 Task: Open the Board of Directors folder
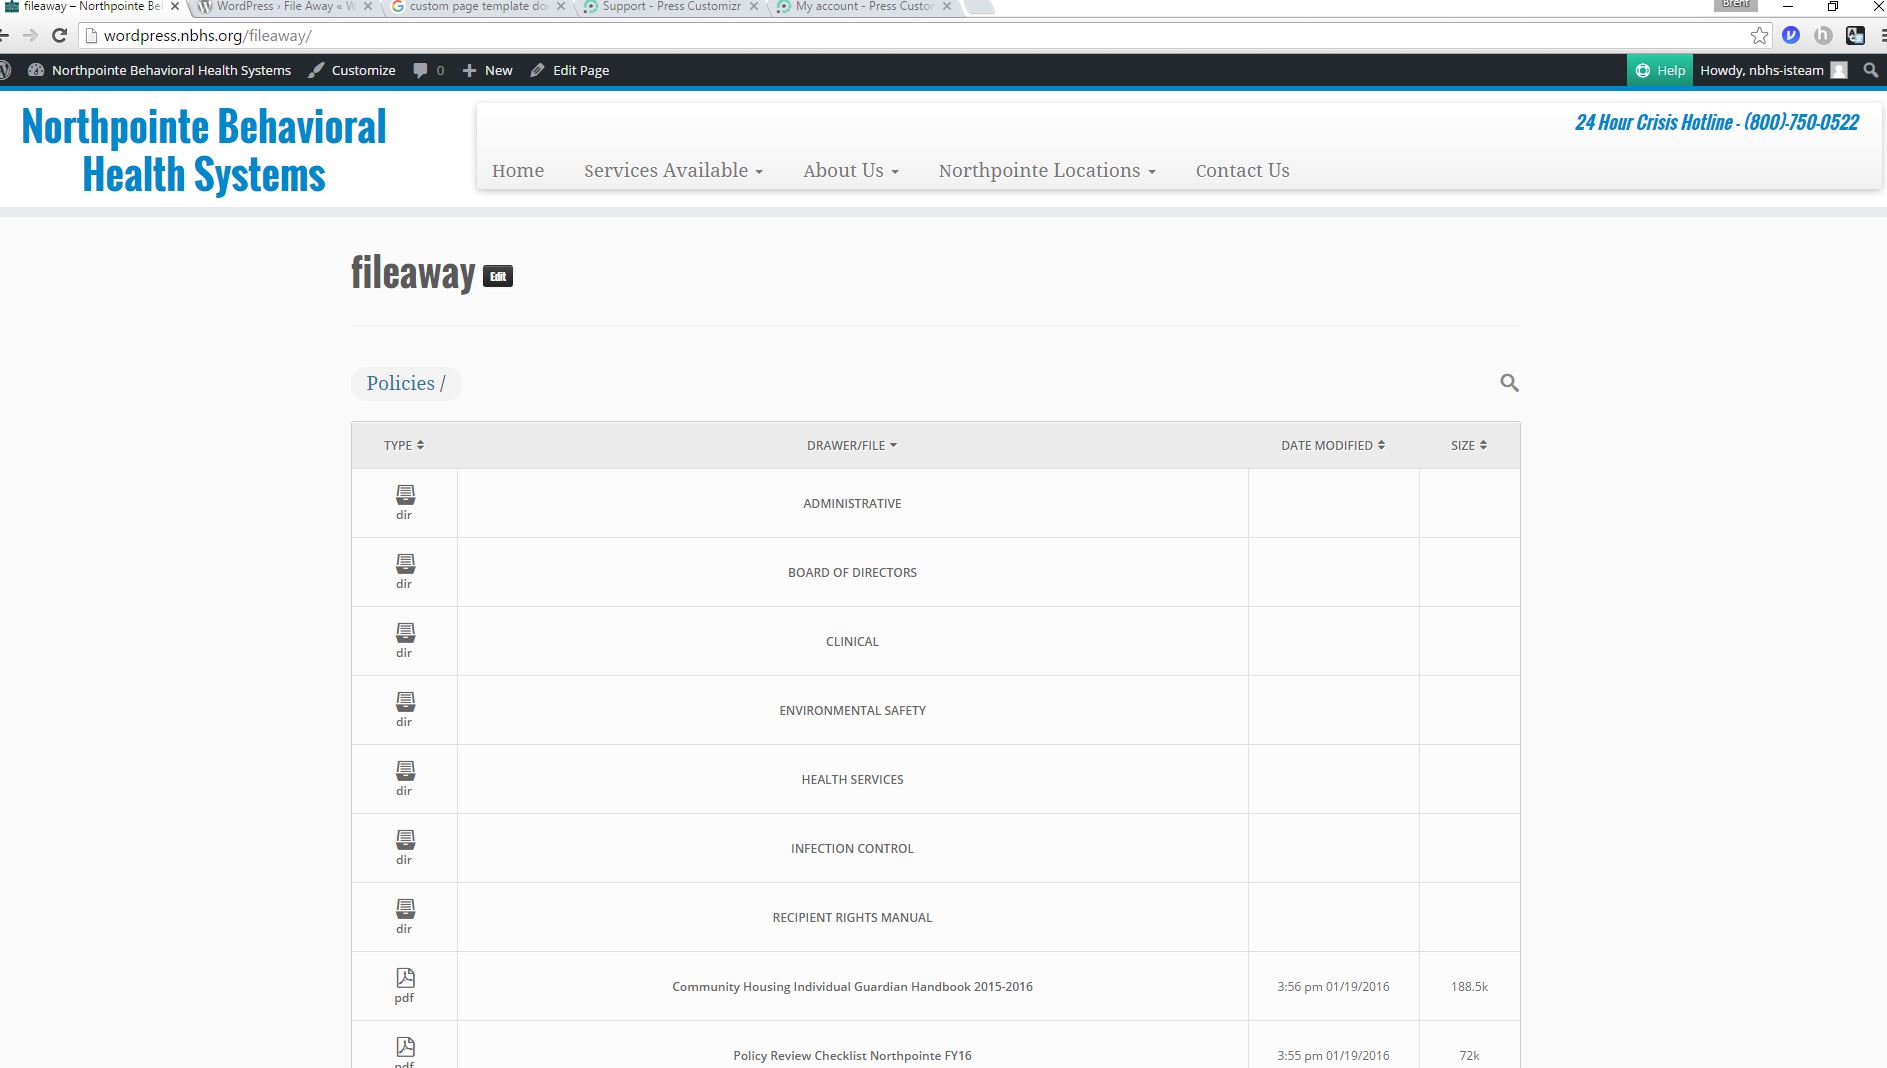(x=852, y=573)
